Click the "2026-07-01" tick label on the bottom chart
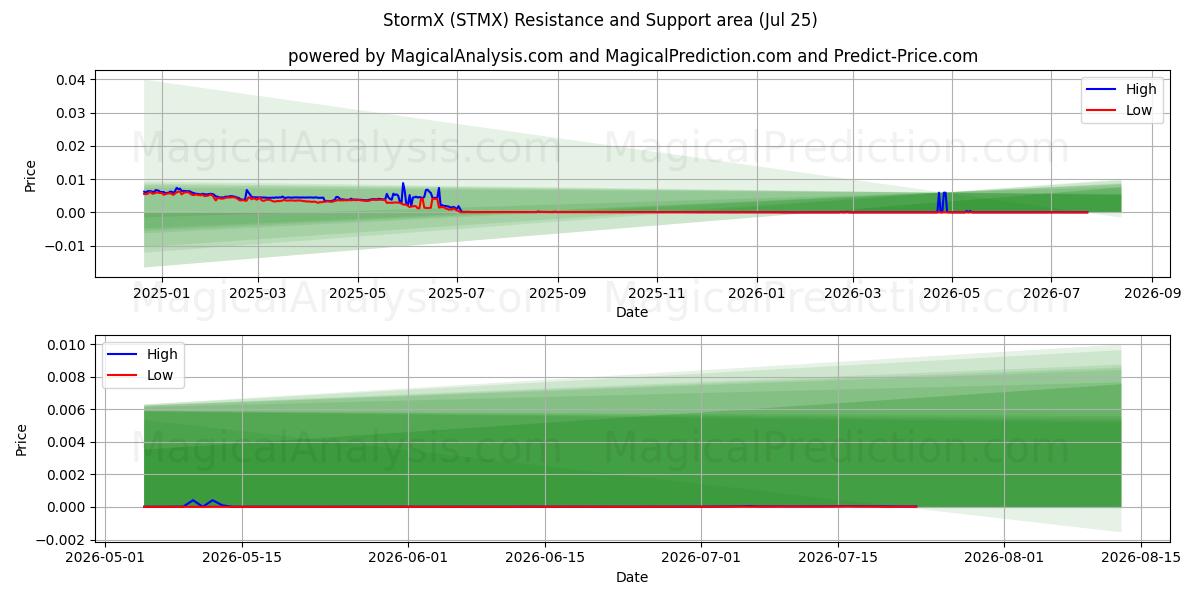1200x600 pixels. click(701, 558)
